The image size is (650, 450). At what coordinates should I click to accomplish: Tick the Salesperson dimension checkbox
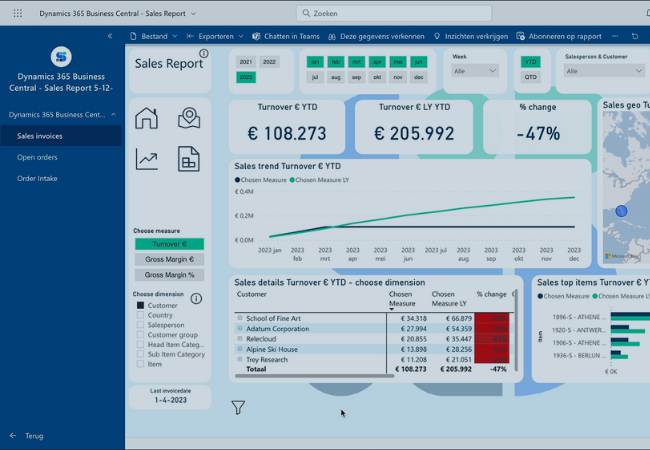(x=141, y=324)
